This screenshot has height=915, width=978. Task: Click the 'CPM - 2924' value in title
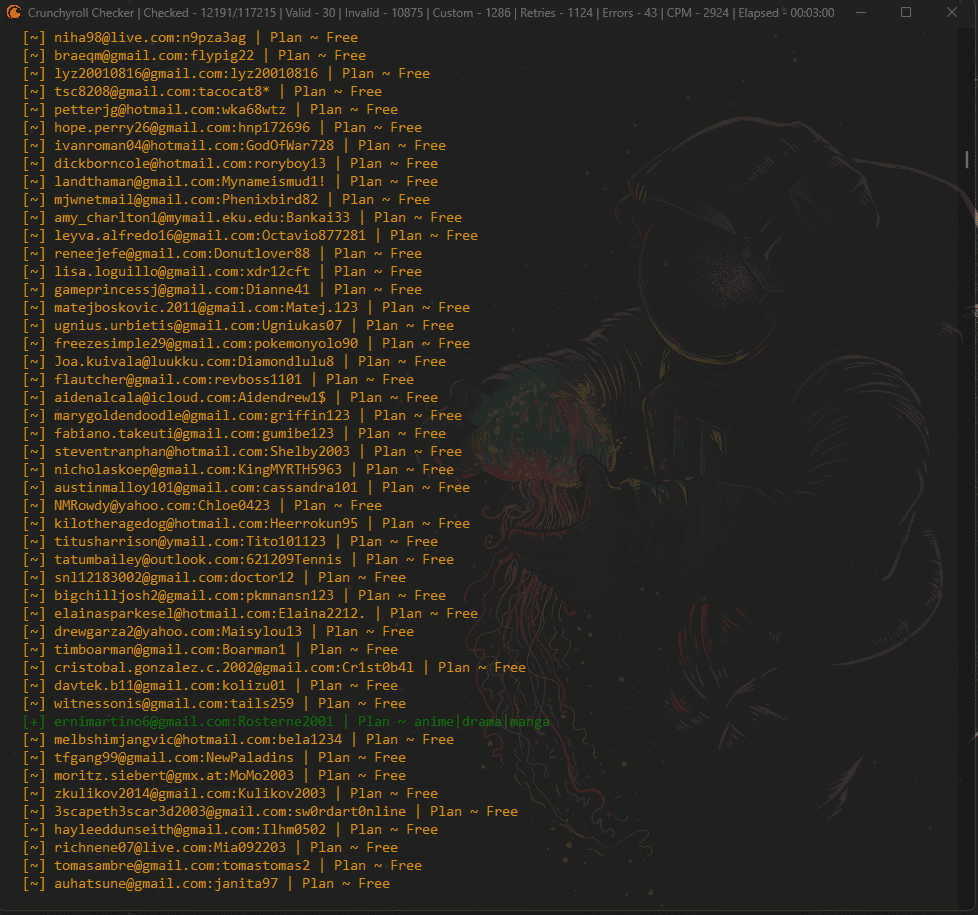coord(697,13)
